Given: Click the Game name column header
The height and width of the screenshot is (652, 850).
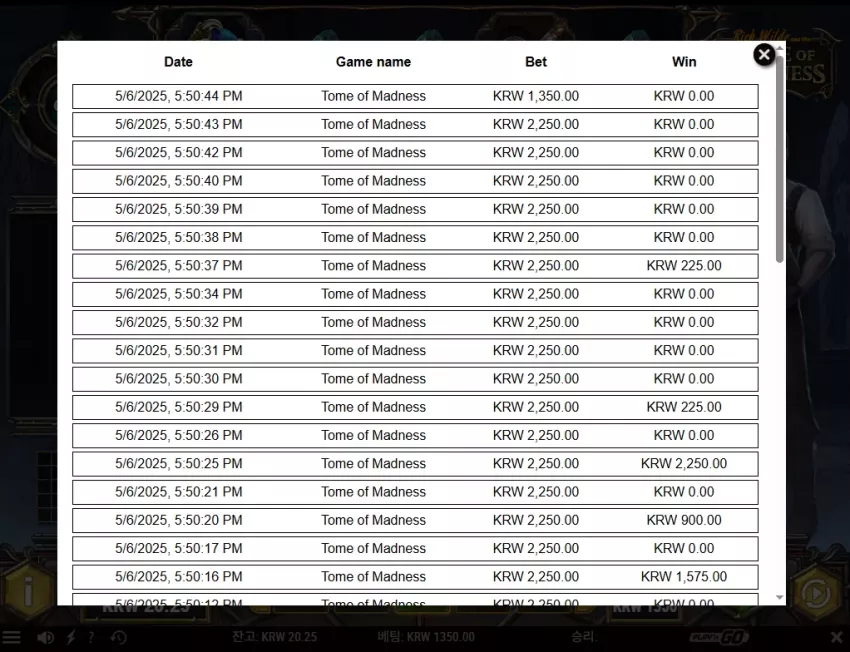Looking at the screenshot, I should pos(374,62).
